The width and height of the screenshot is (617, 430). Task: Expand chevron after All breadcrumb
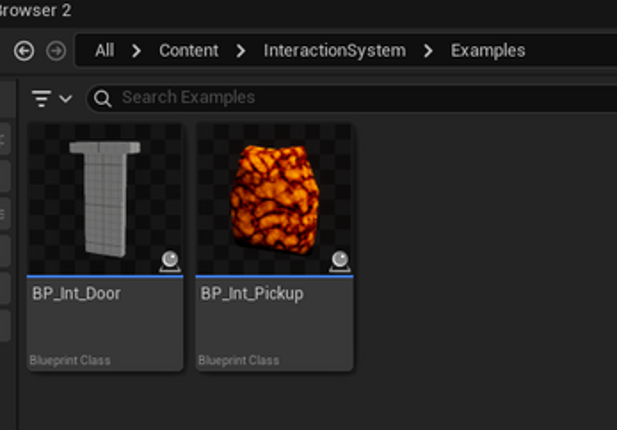coord(136,51)
